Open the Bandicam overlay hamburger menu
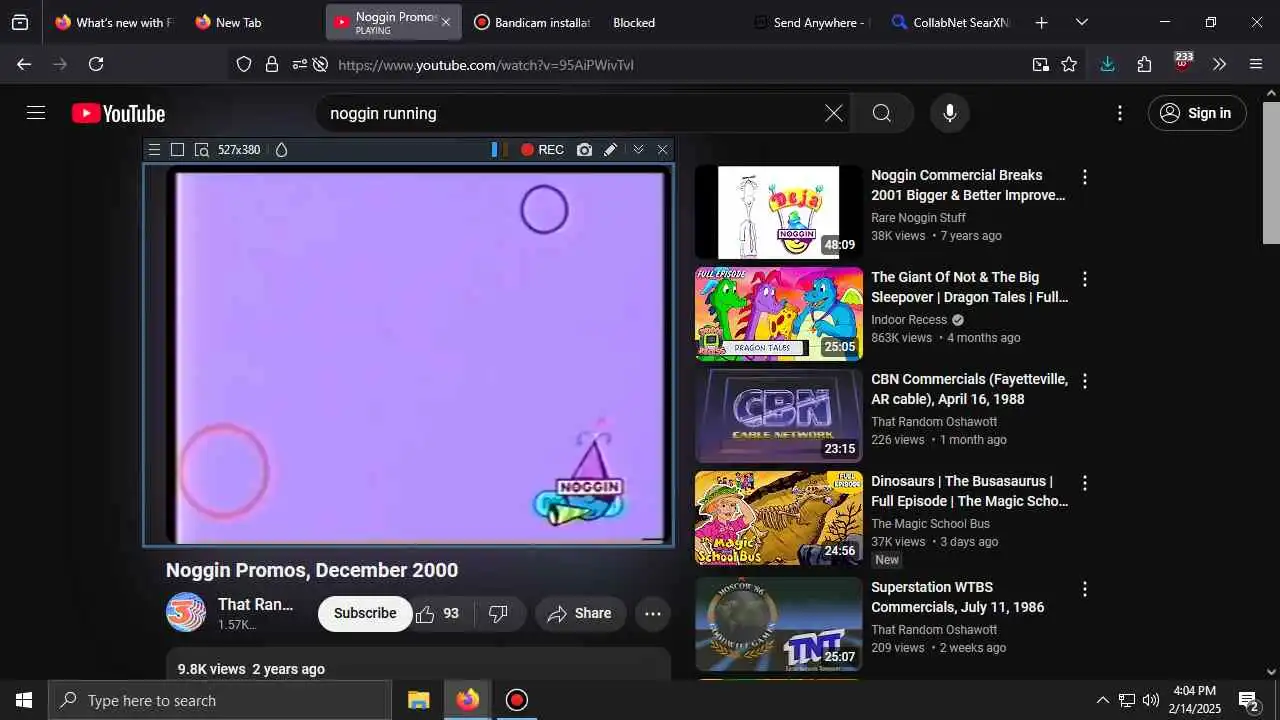1280x720 pixels. (154, 150)
